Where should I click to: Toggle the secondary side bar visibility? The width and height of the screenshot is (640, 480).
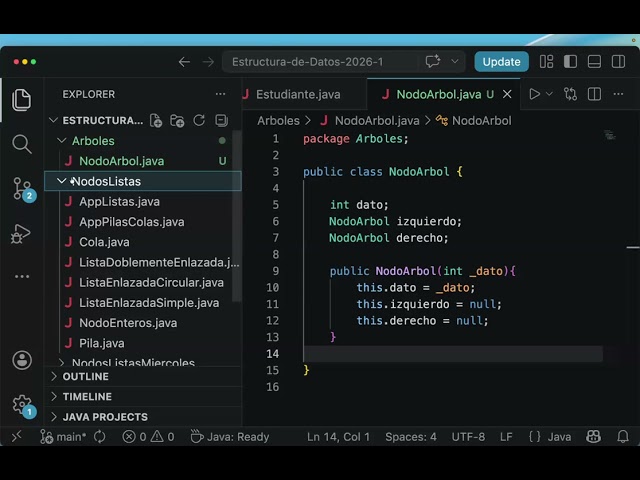click(618, 62)
